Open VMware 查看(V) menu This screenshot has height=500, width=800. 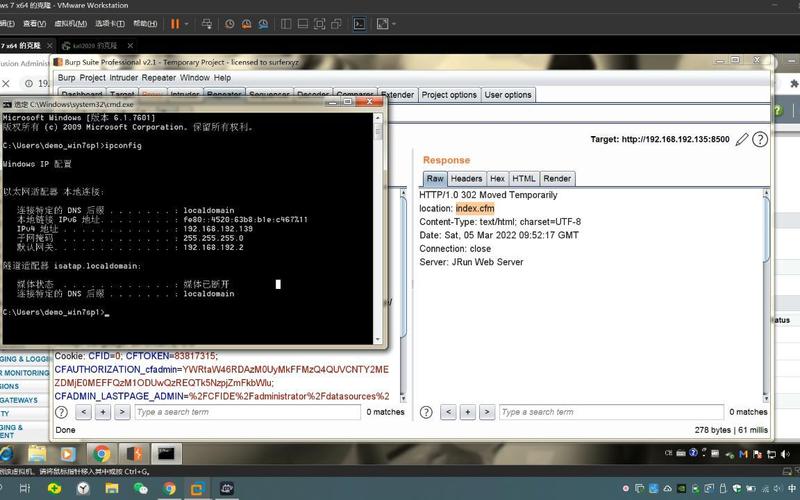point(34,24)
